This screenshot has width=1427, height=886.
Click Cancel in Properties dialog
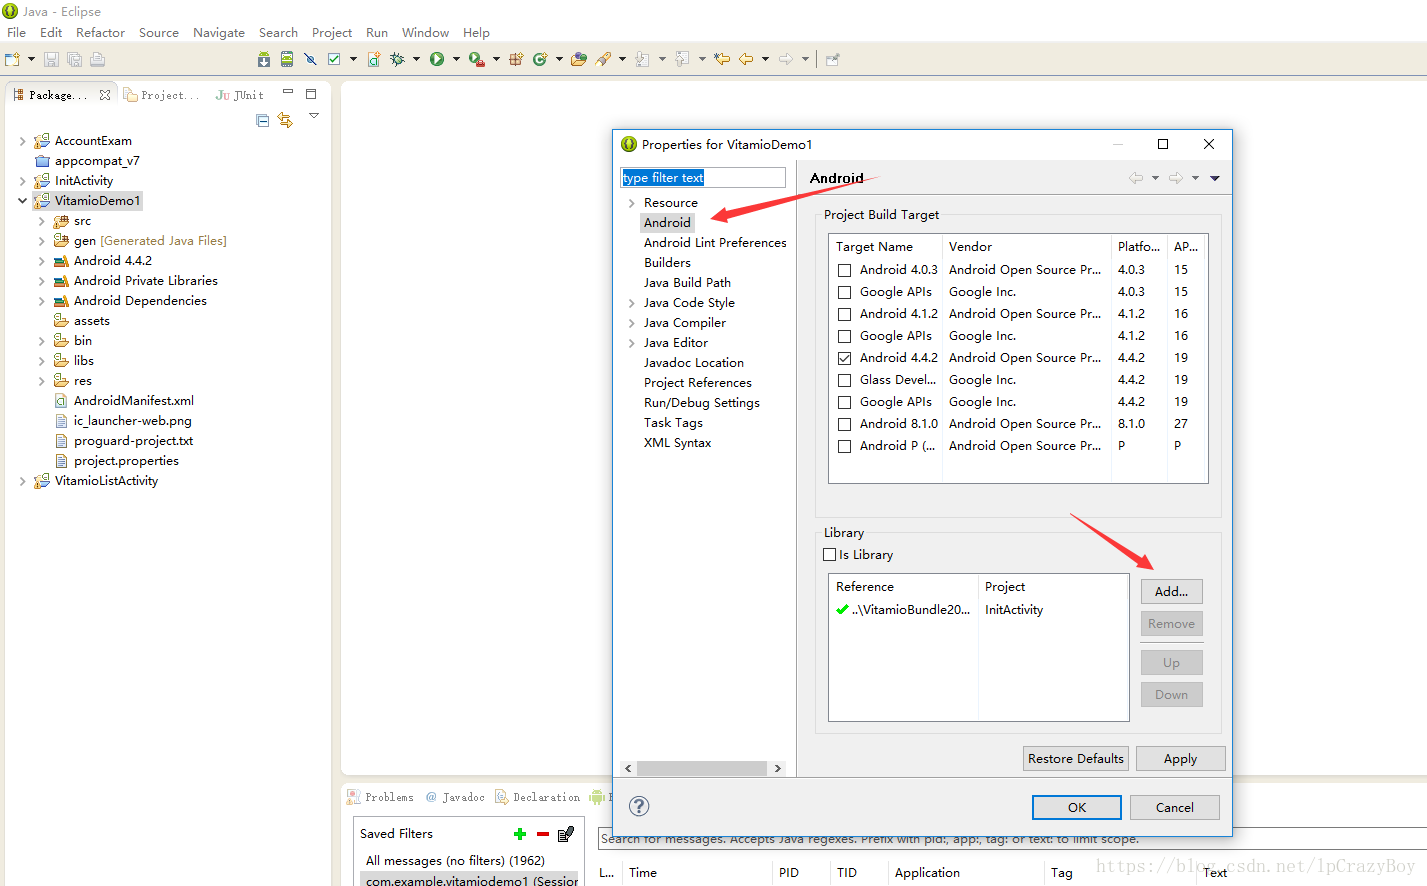point(1175,808)
